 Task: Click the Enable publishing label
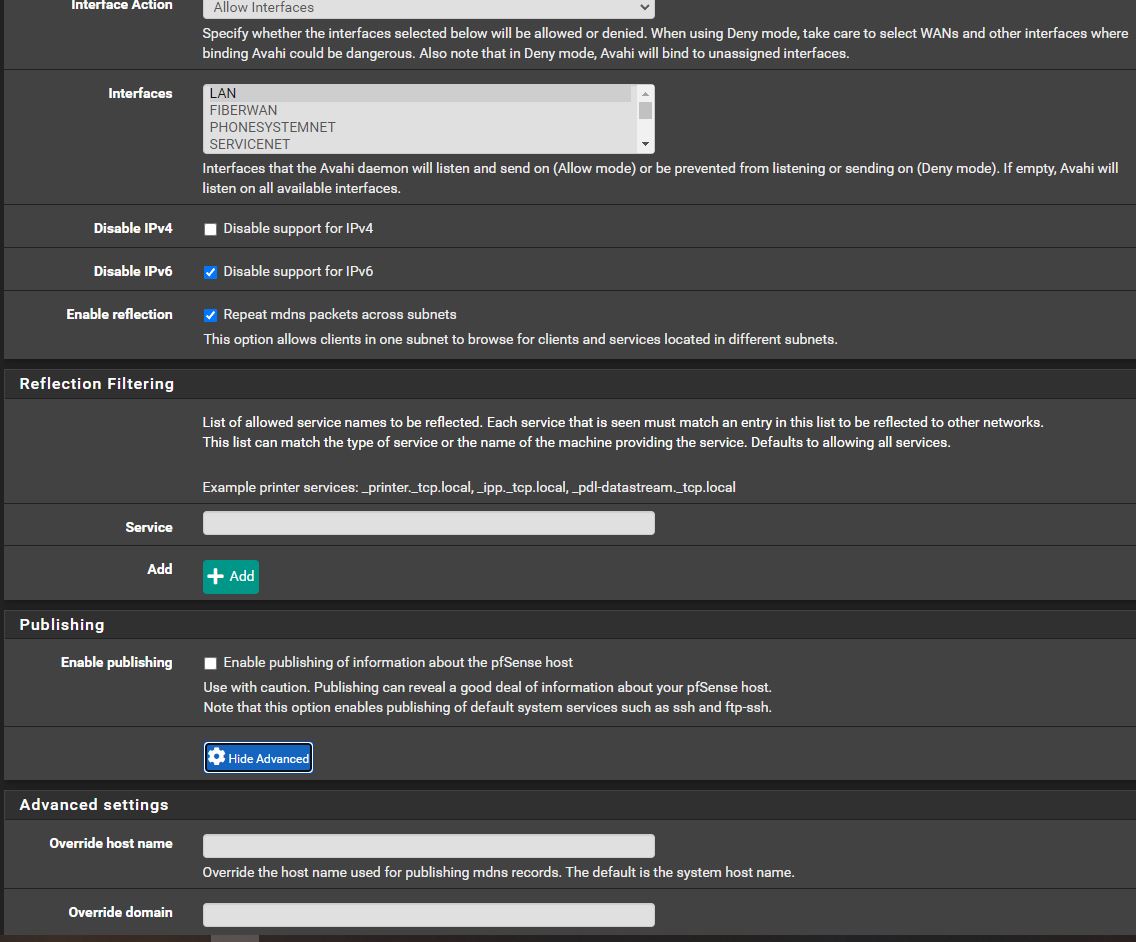(x=117, y=662)
